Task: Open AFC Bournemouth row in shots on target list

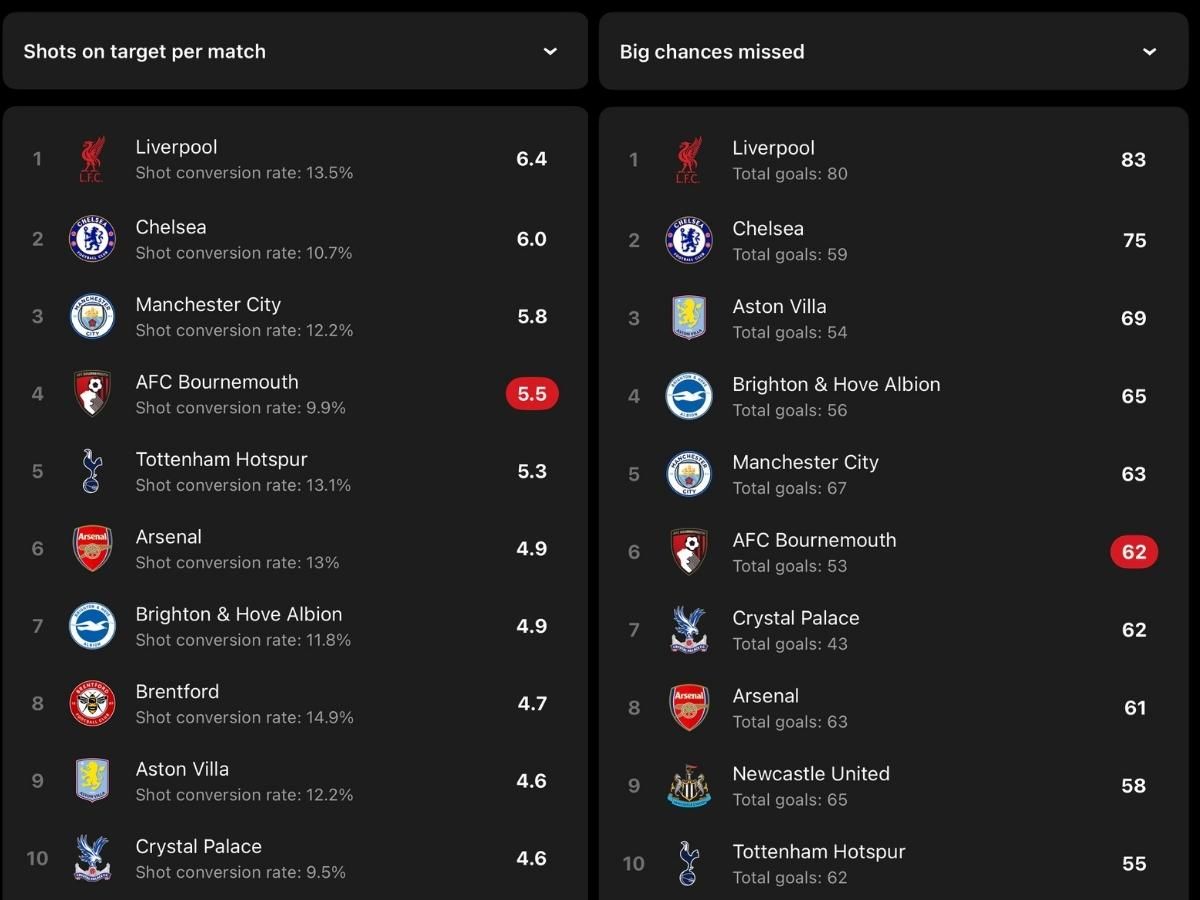Action: pyautogui.click(x=295, y=394)
